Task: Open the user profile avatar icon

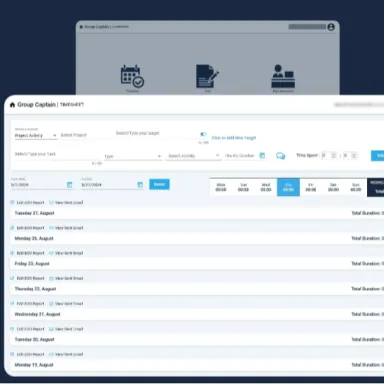Action: [x=331, y=27]
